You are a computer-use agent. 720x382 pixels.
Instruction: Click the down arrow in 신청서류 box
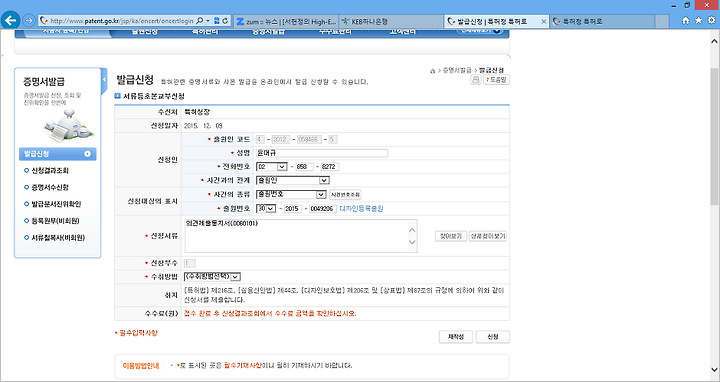coord(412,242)
